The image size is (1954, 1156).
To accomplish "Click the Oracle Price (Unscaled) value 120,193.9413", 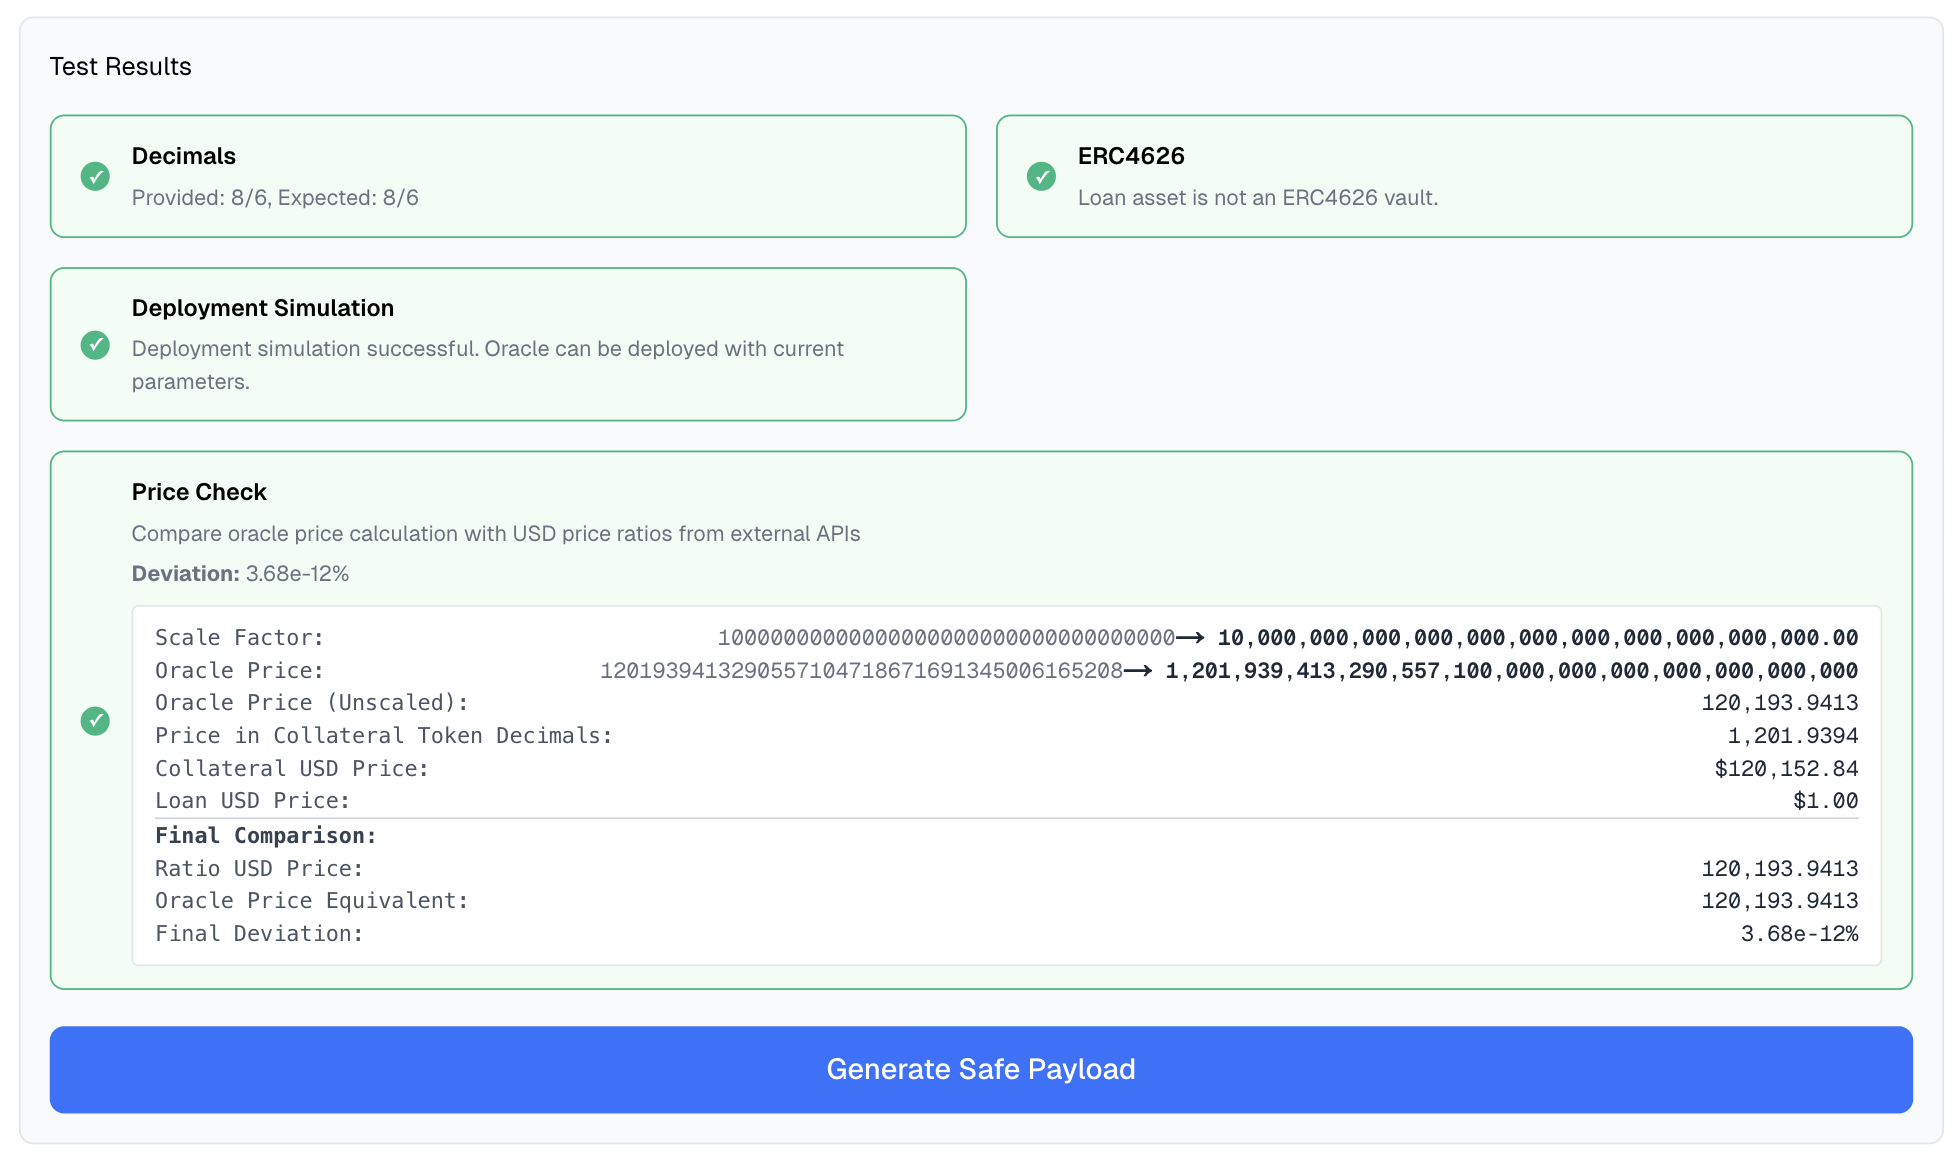I will click(1779, 703).
